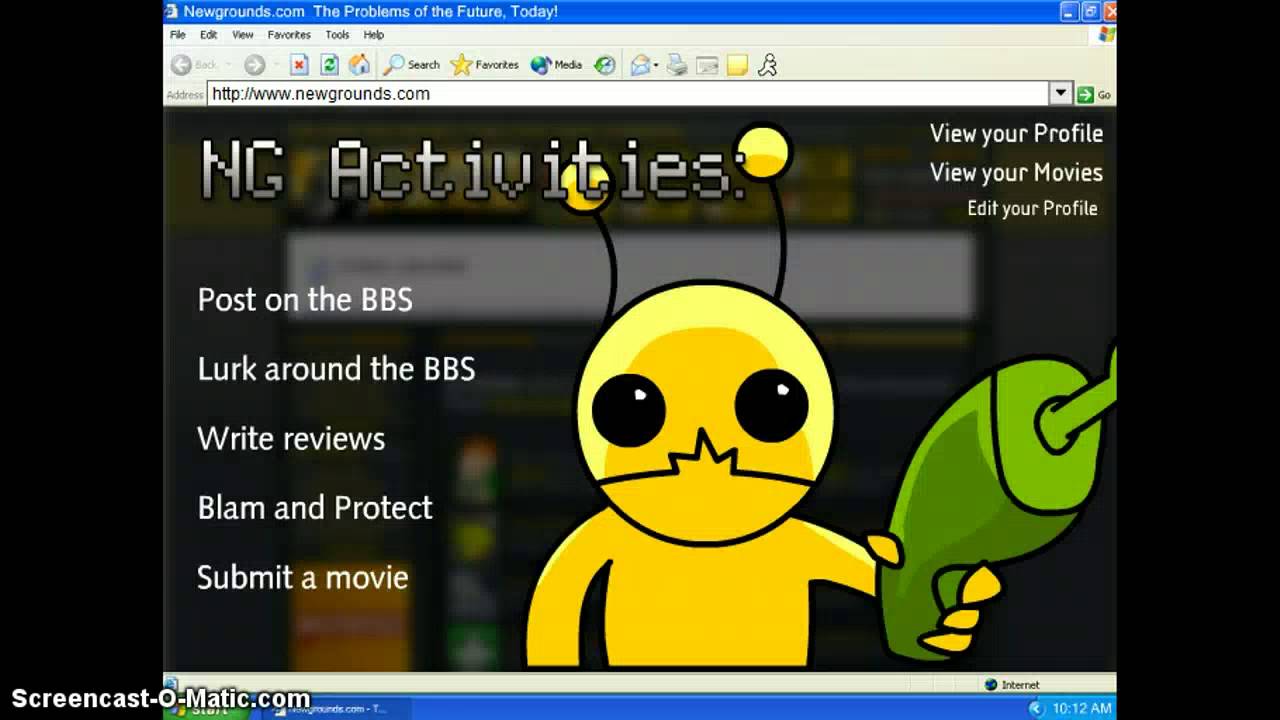The image size is (1280, 720).
Task: Expand hidden system tray icons arrow
Action: (x=1035, y=708)
